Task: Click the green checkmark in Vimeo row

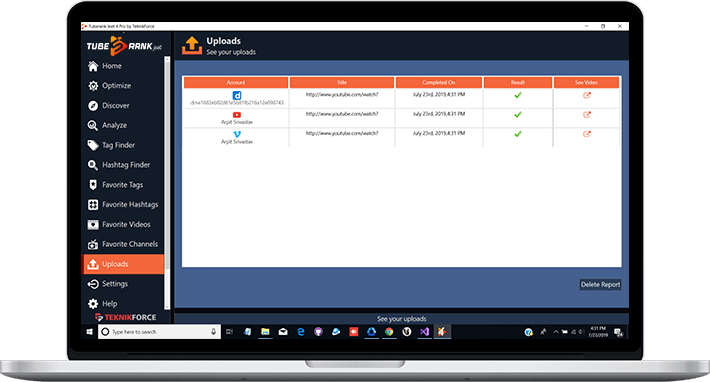Action: (518, 134)
